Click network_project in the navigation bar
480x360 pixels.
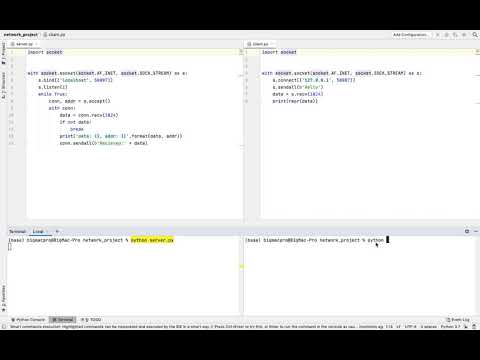tap(21, 35)
